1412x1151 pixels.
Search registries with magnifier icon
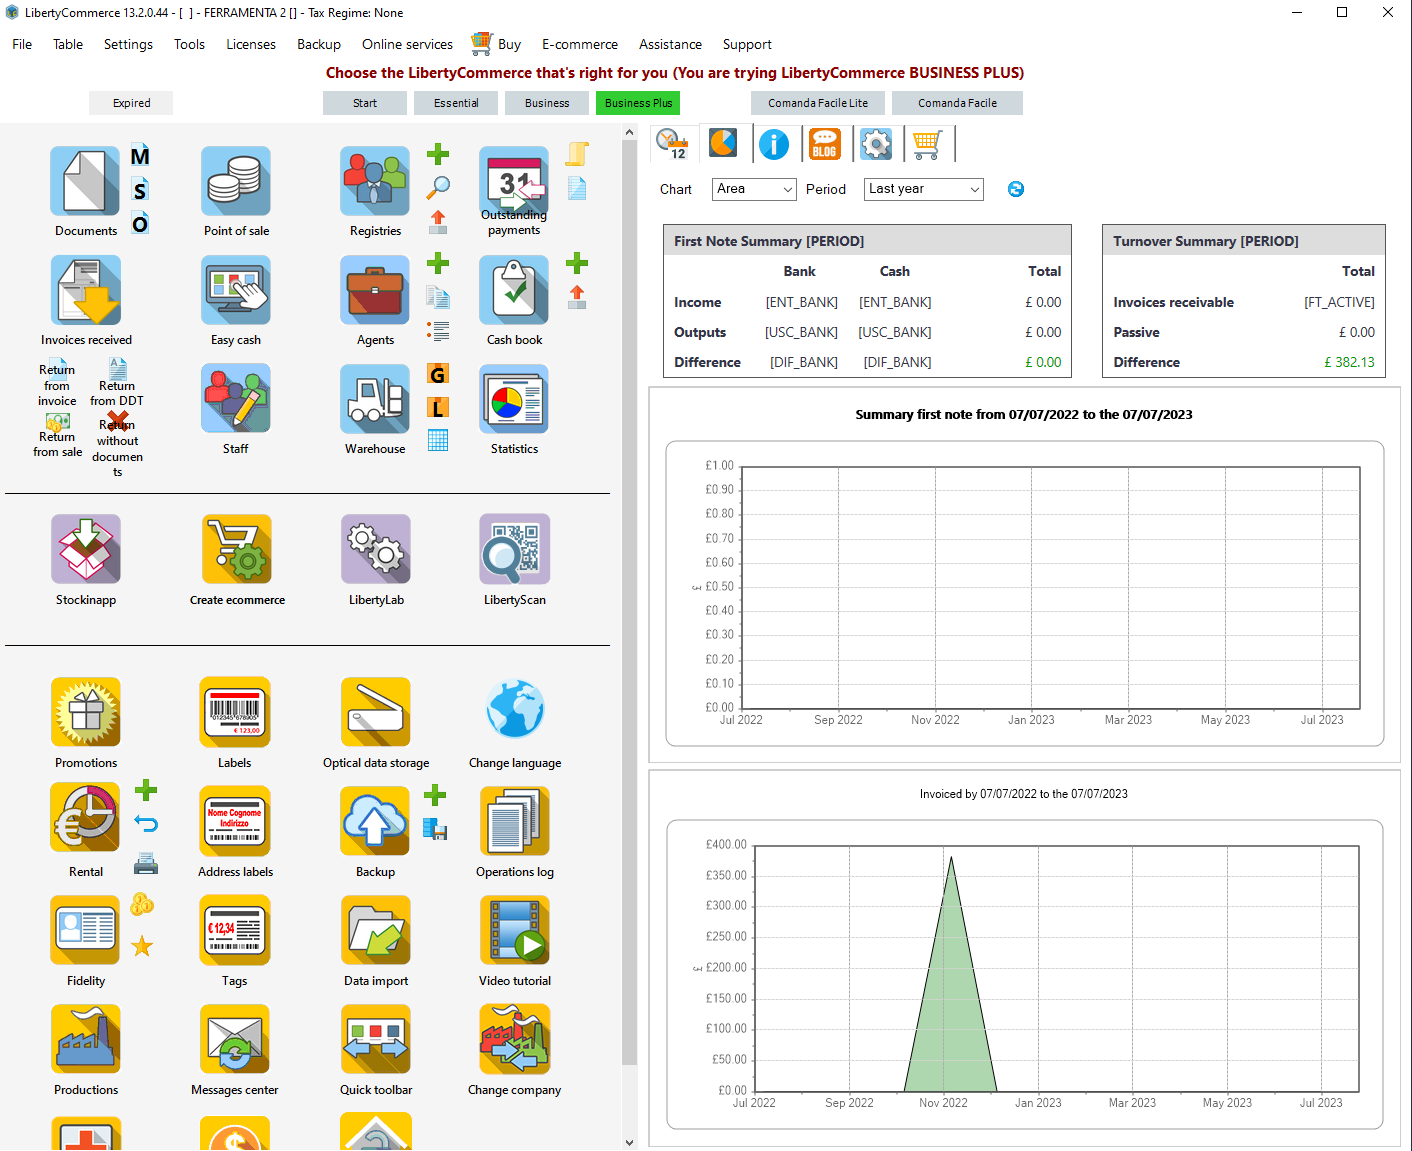pyautogui.click(x=438, y=187)
